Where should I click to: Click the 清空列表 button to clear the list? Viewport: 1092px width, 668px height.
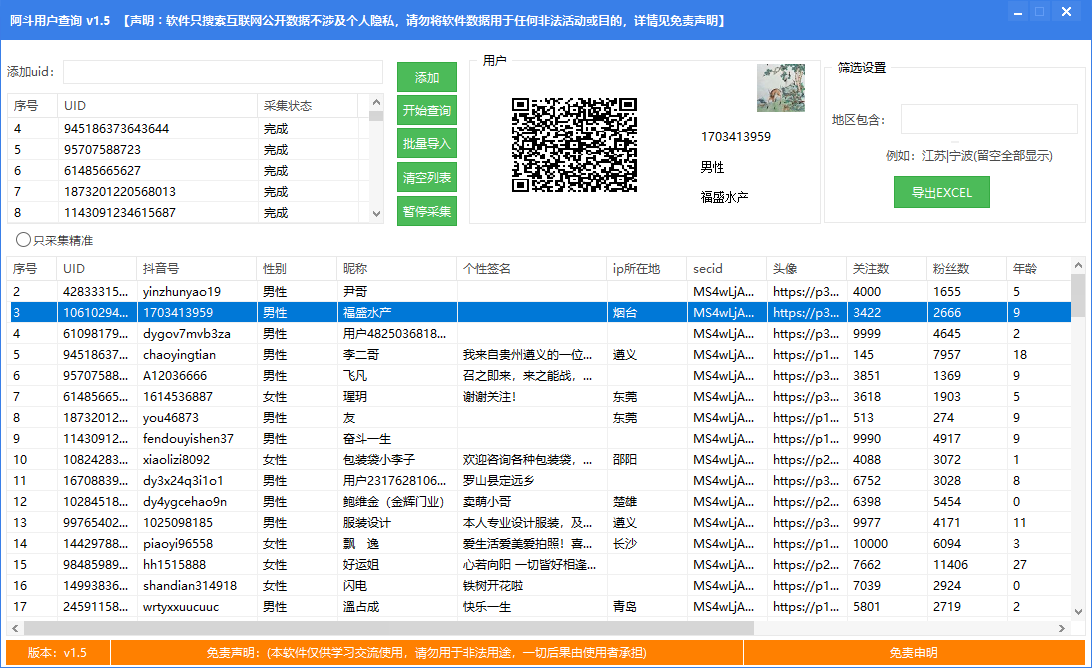pos(426,177)
